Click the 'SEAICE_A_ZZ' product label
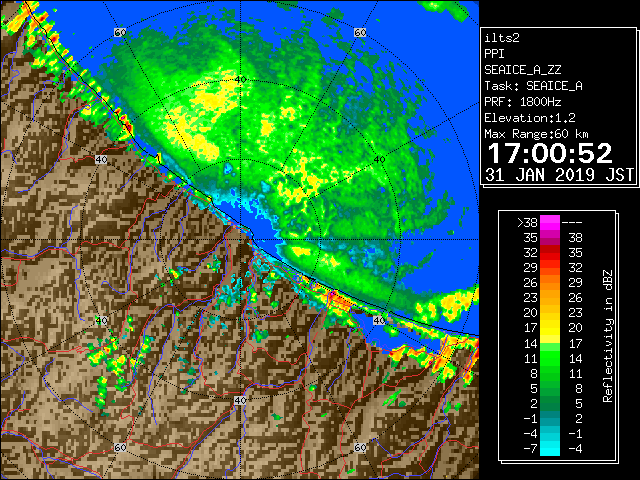Image resolution: width=640 pixels, height=480 pixels. coord(522,70)
